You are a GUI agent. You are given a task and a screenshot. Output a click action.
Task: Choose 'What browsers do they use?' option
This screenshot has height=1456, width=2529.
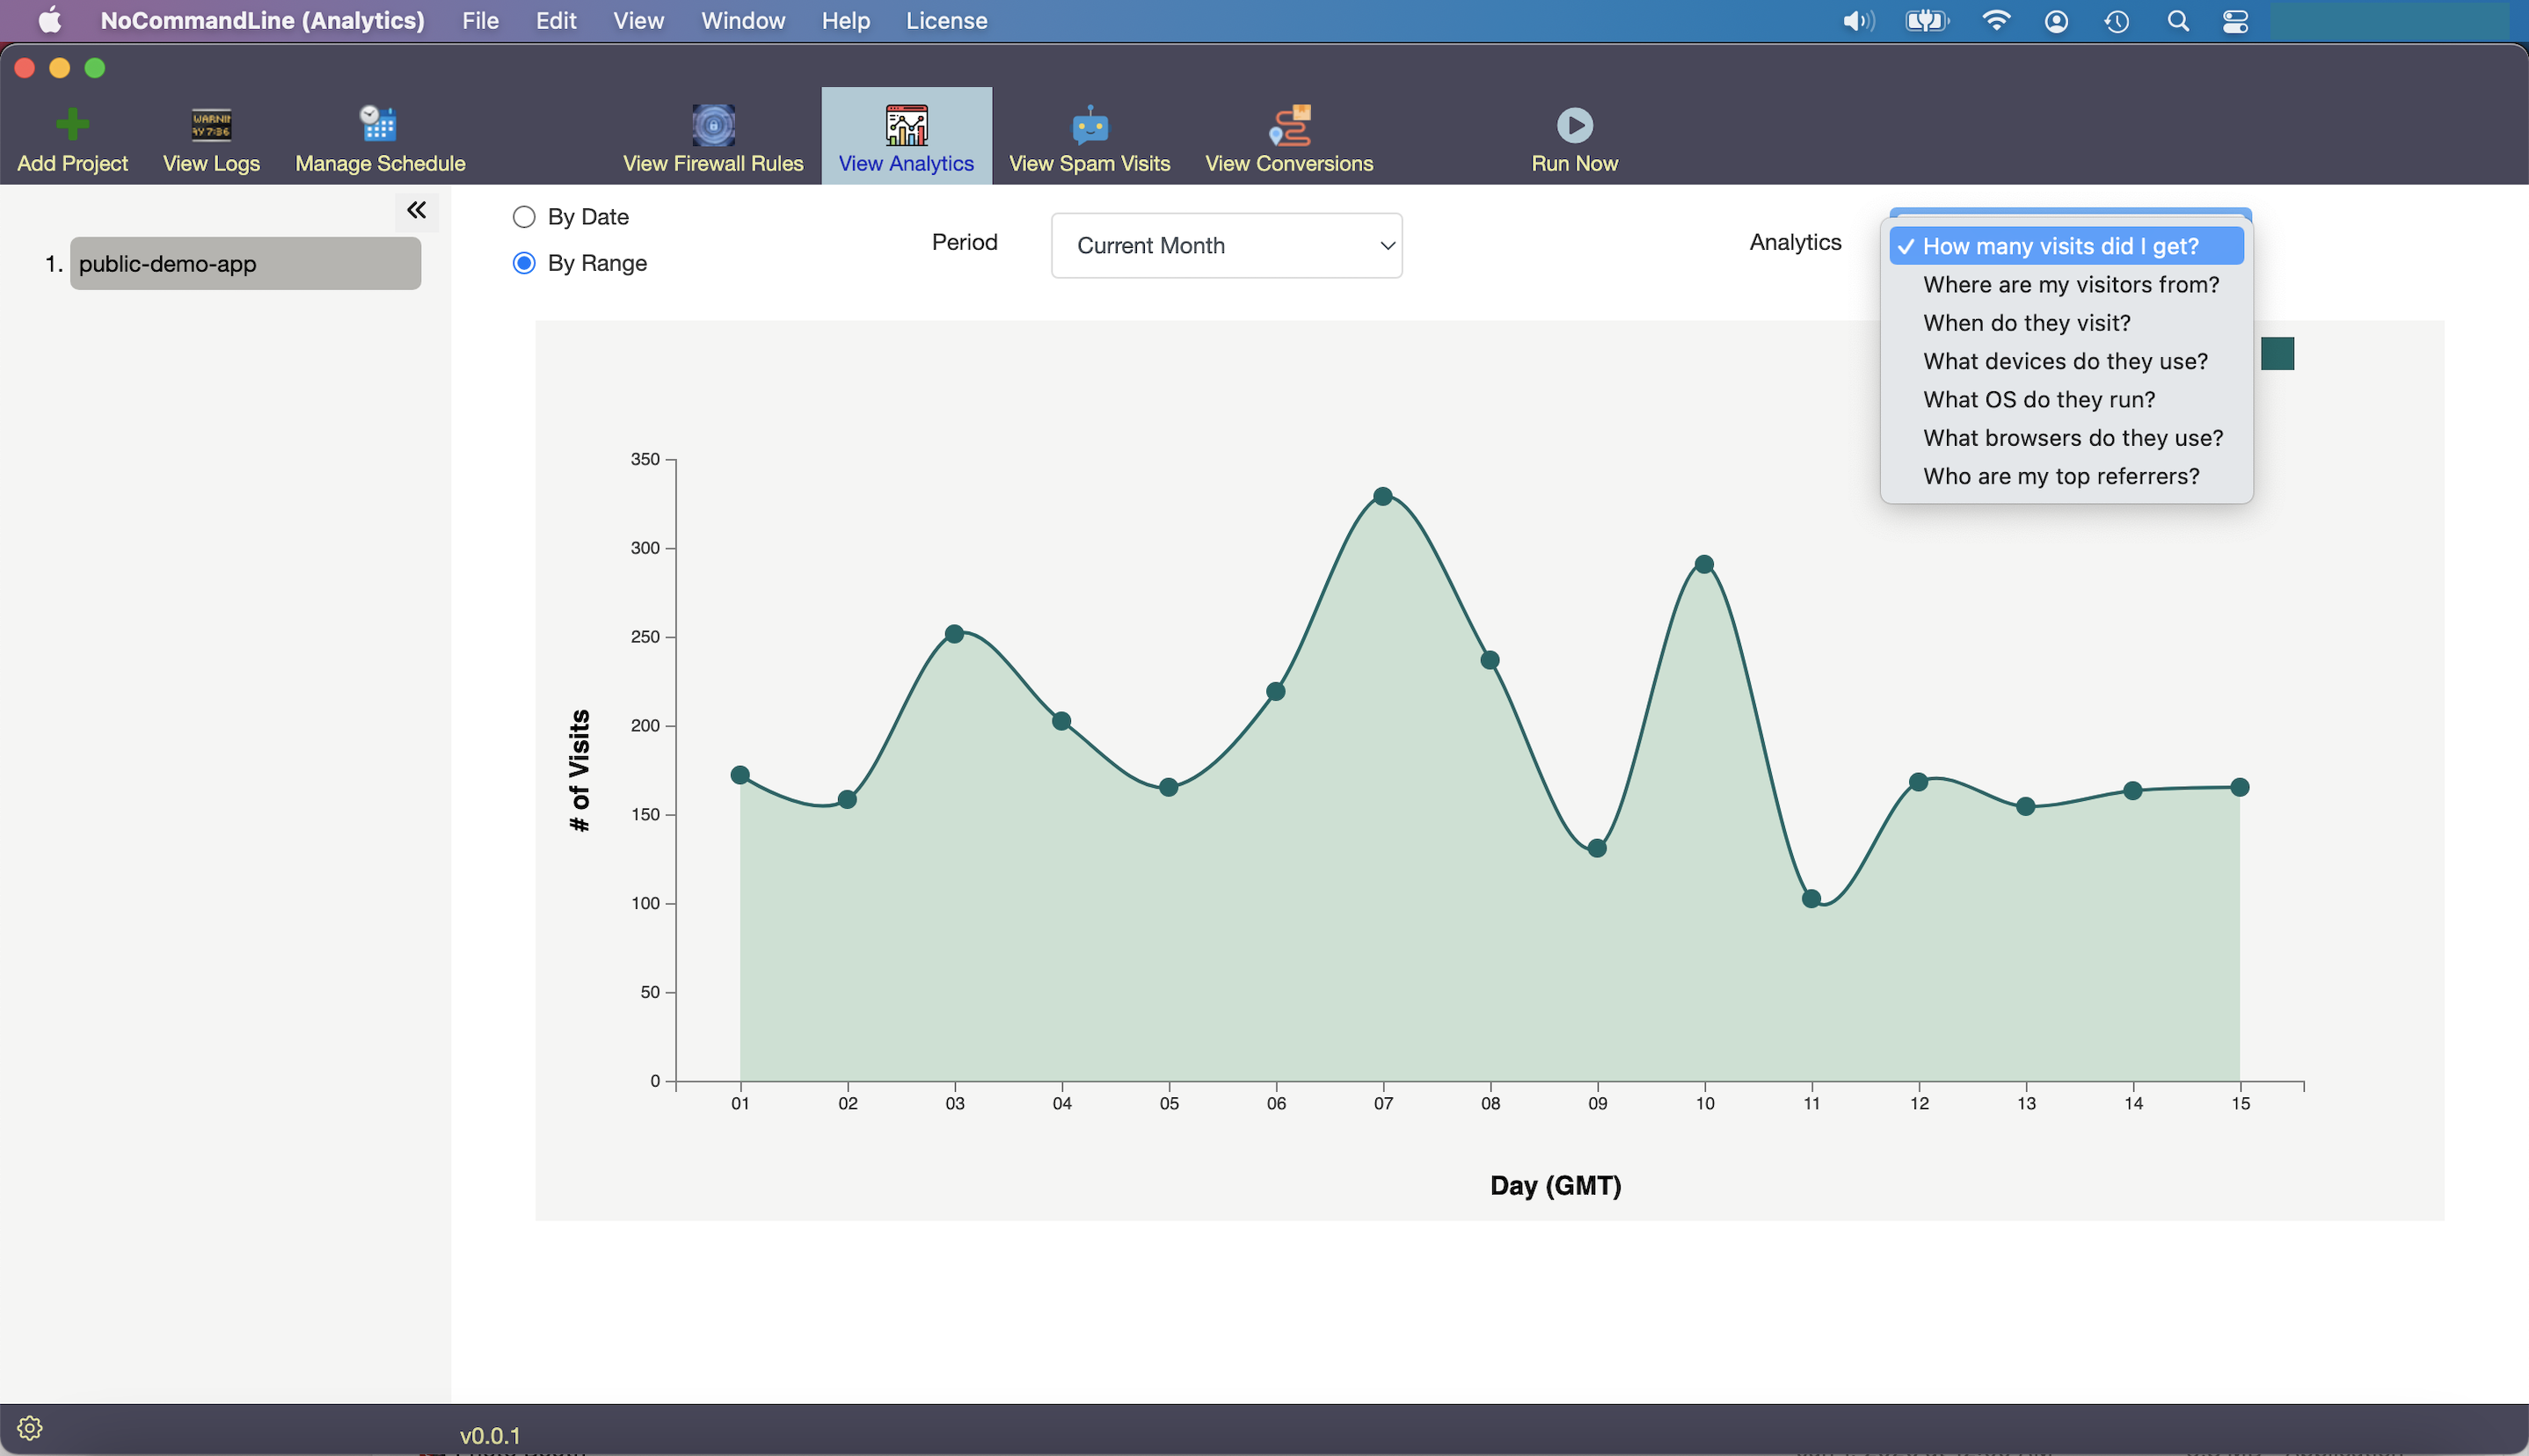click(2072, 438)
